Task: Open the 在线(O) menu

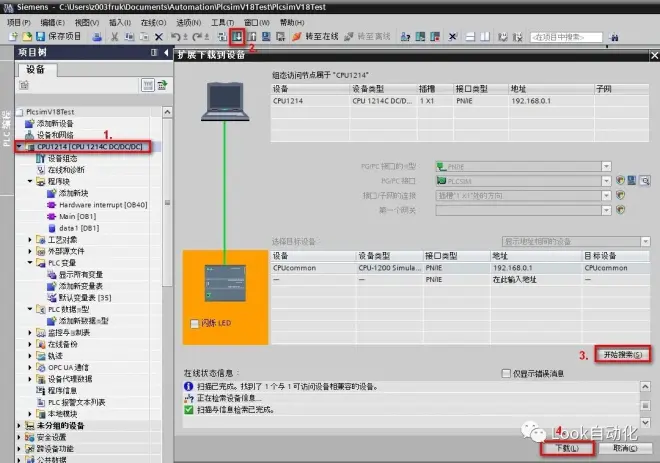Action: pos(153,22)
